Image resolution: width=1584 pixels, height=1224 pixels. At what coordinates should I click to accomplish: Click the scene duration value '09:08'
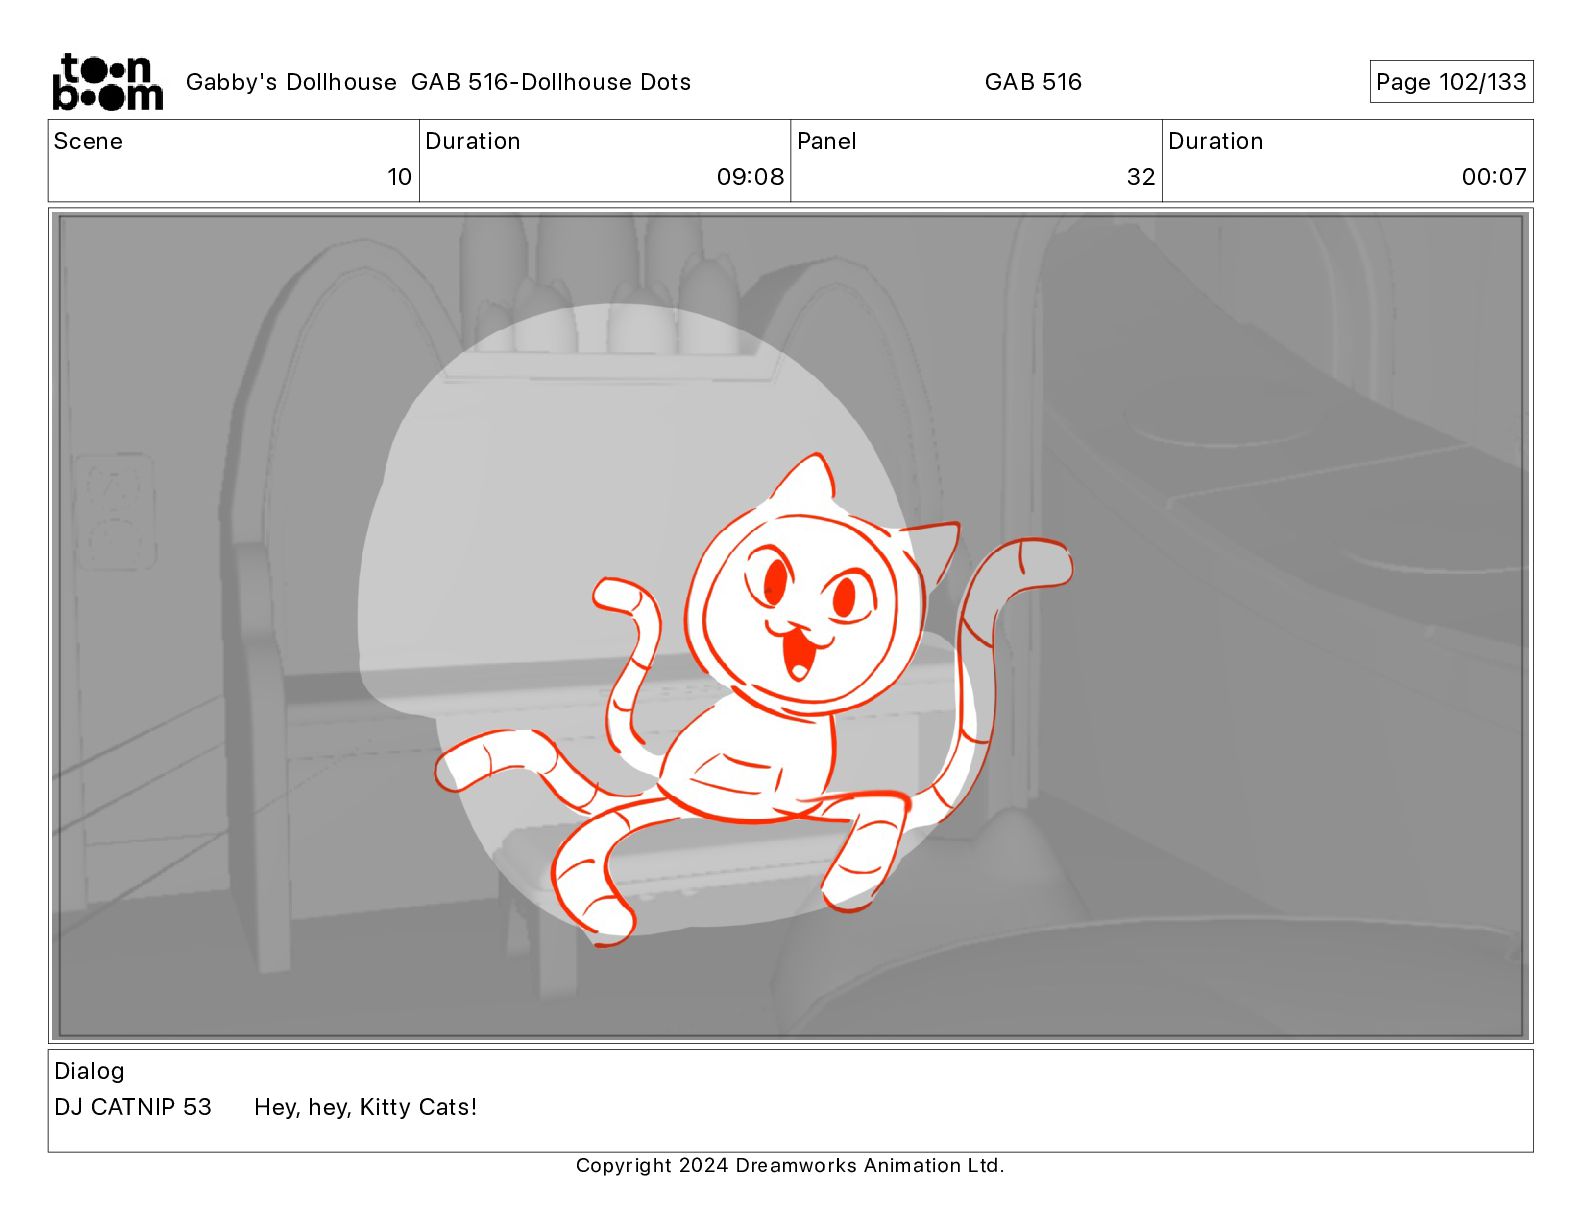click(750, 177)
